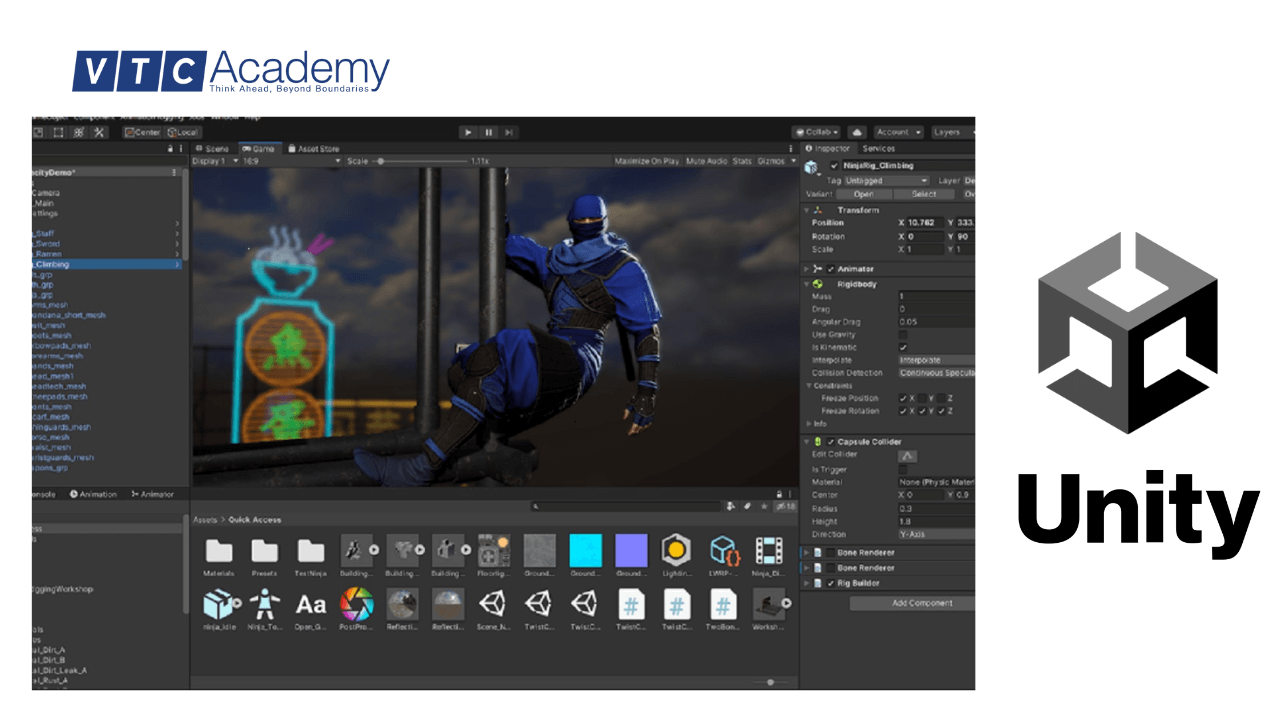Select the Play button in the toolbar
Screen dimensions: 1280x720
coord(468,132)
